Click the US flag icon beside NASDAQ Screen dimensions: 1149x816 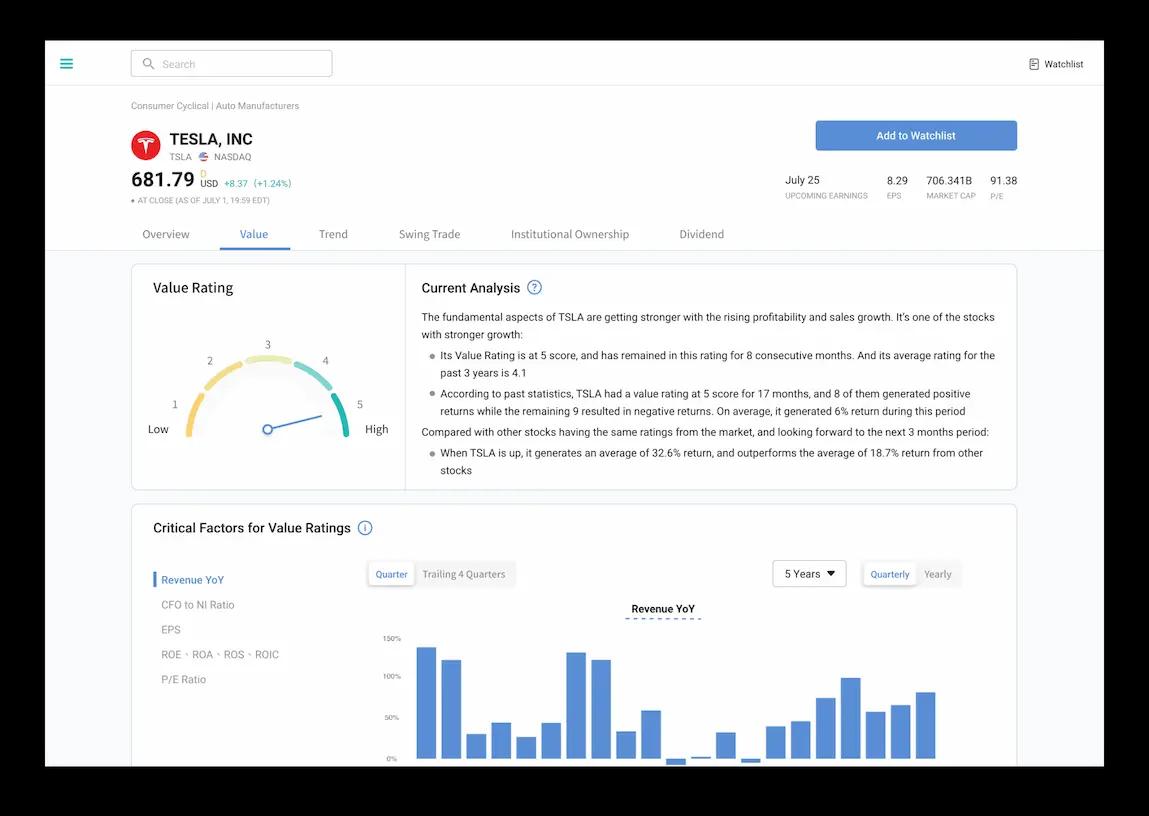(x=204, y=157)
